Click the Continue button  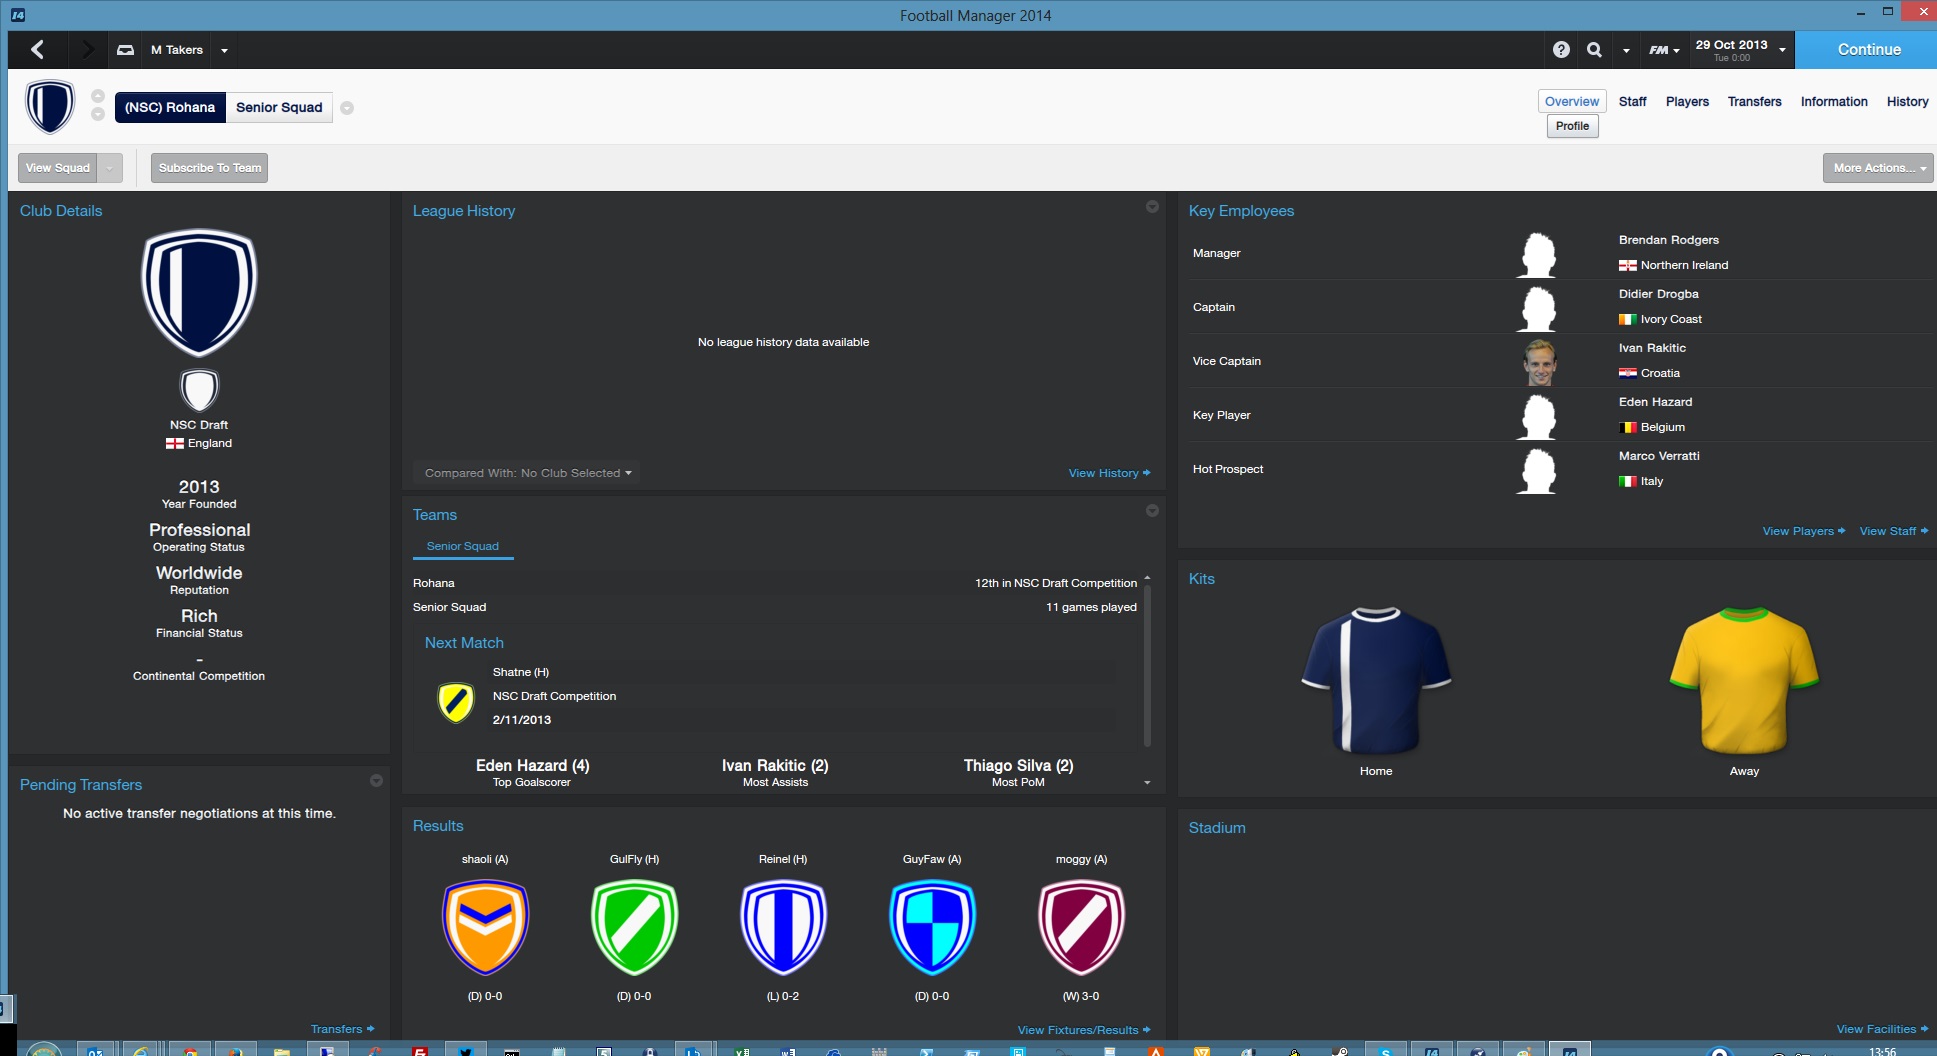(x=1868, y=49)
